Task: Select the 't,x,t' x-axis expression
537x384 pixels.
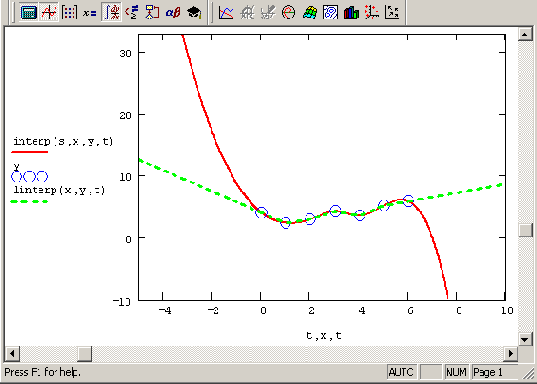Action: (324, 335)
